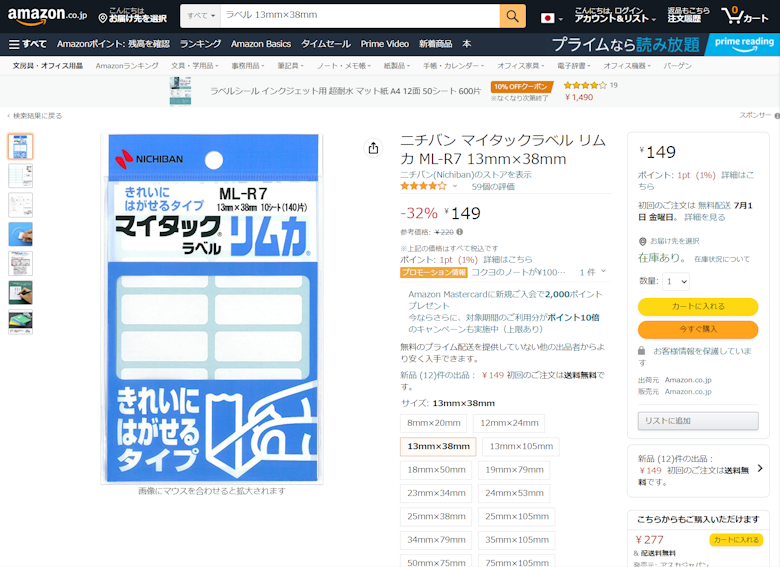
Task: Visit ニチバン(Nichiban)のストアを表示 link
Action: [x=466, y=175]
